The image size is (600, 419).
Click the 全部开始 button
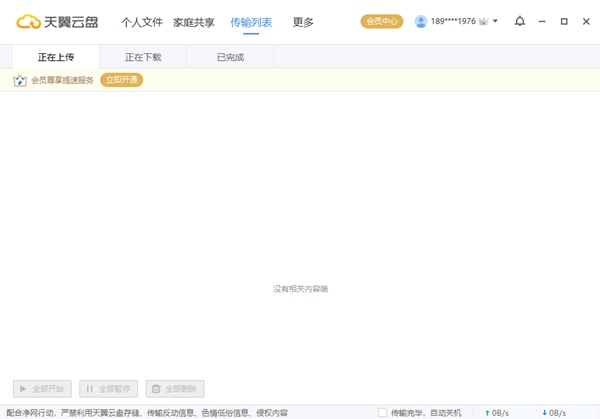point(42,389)
